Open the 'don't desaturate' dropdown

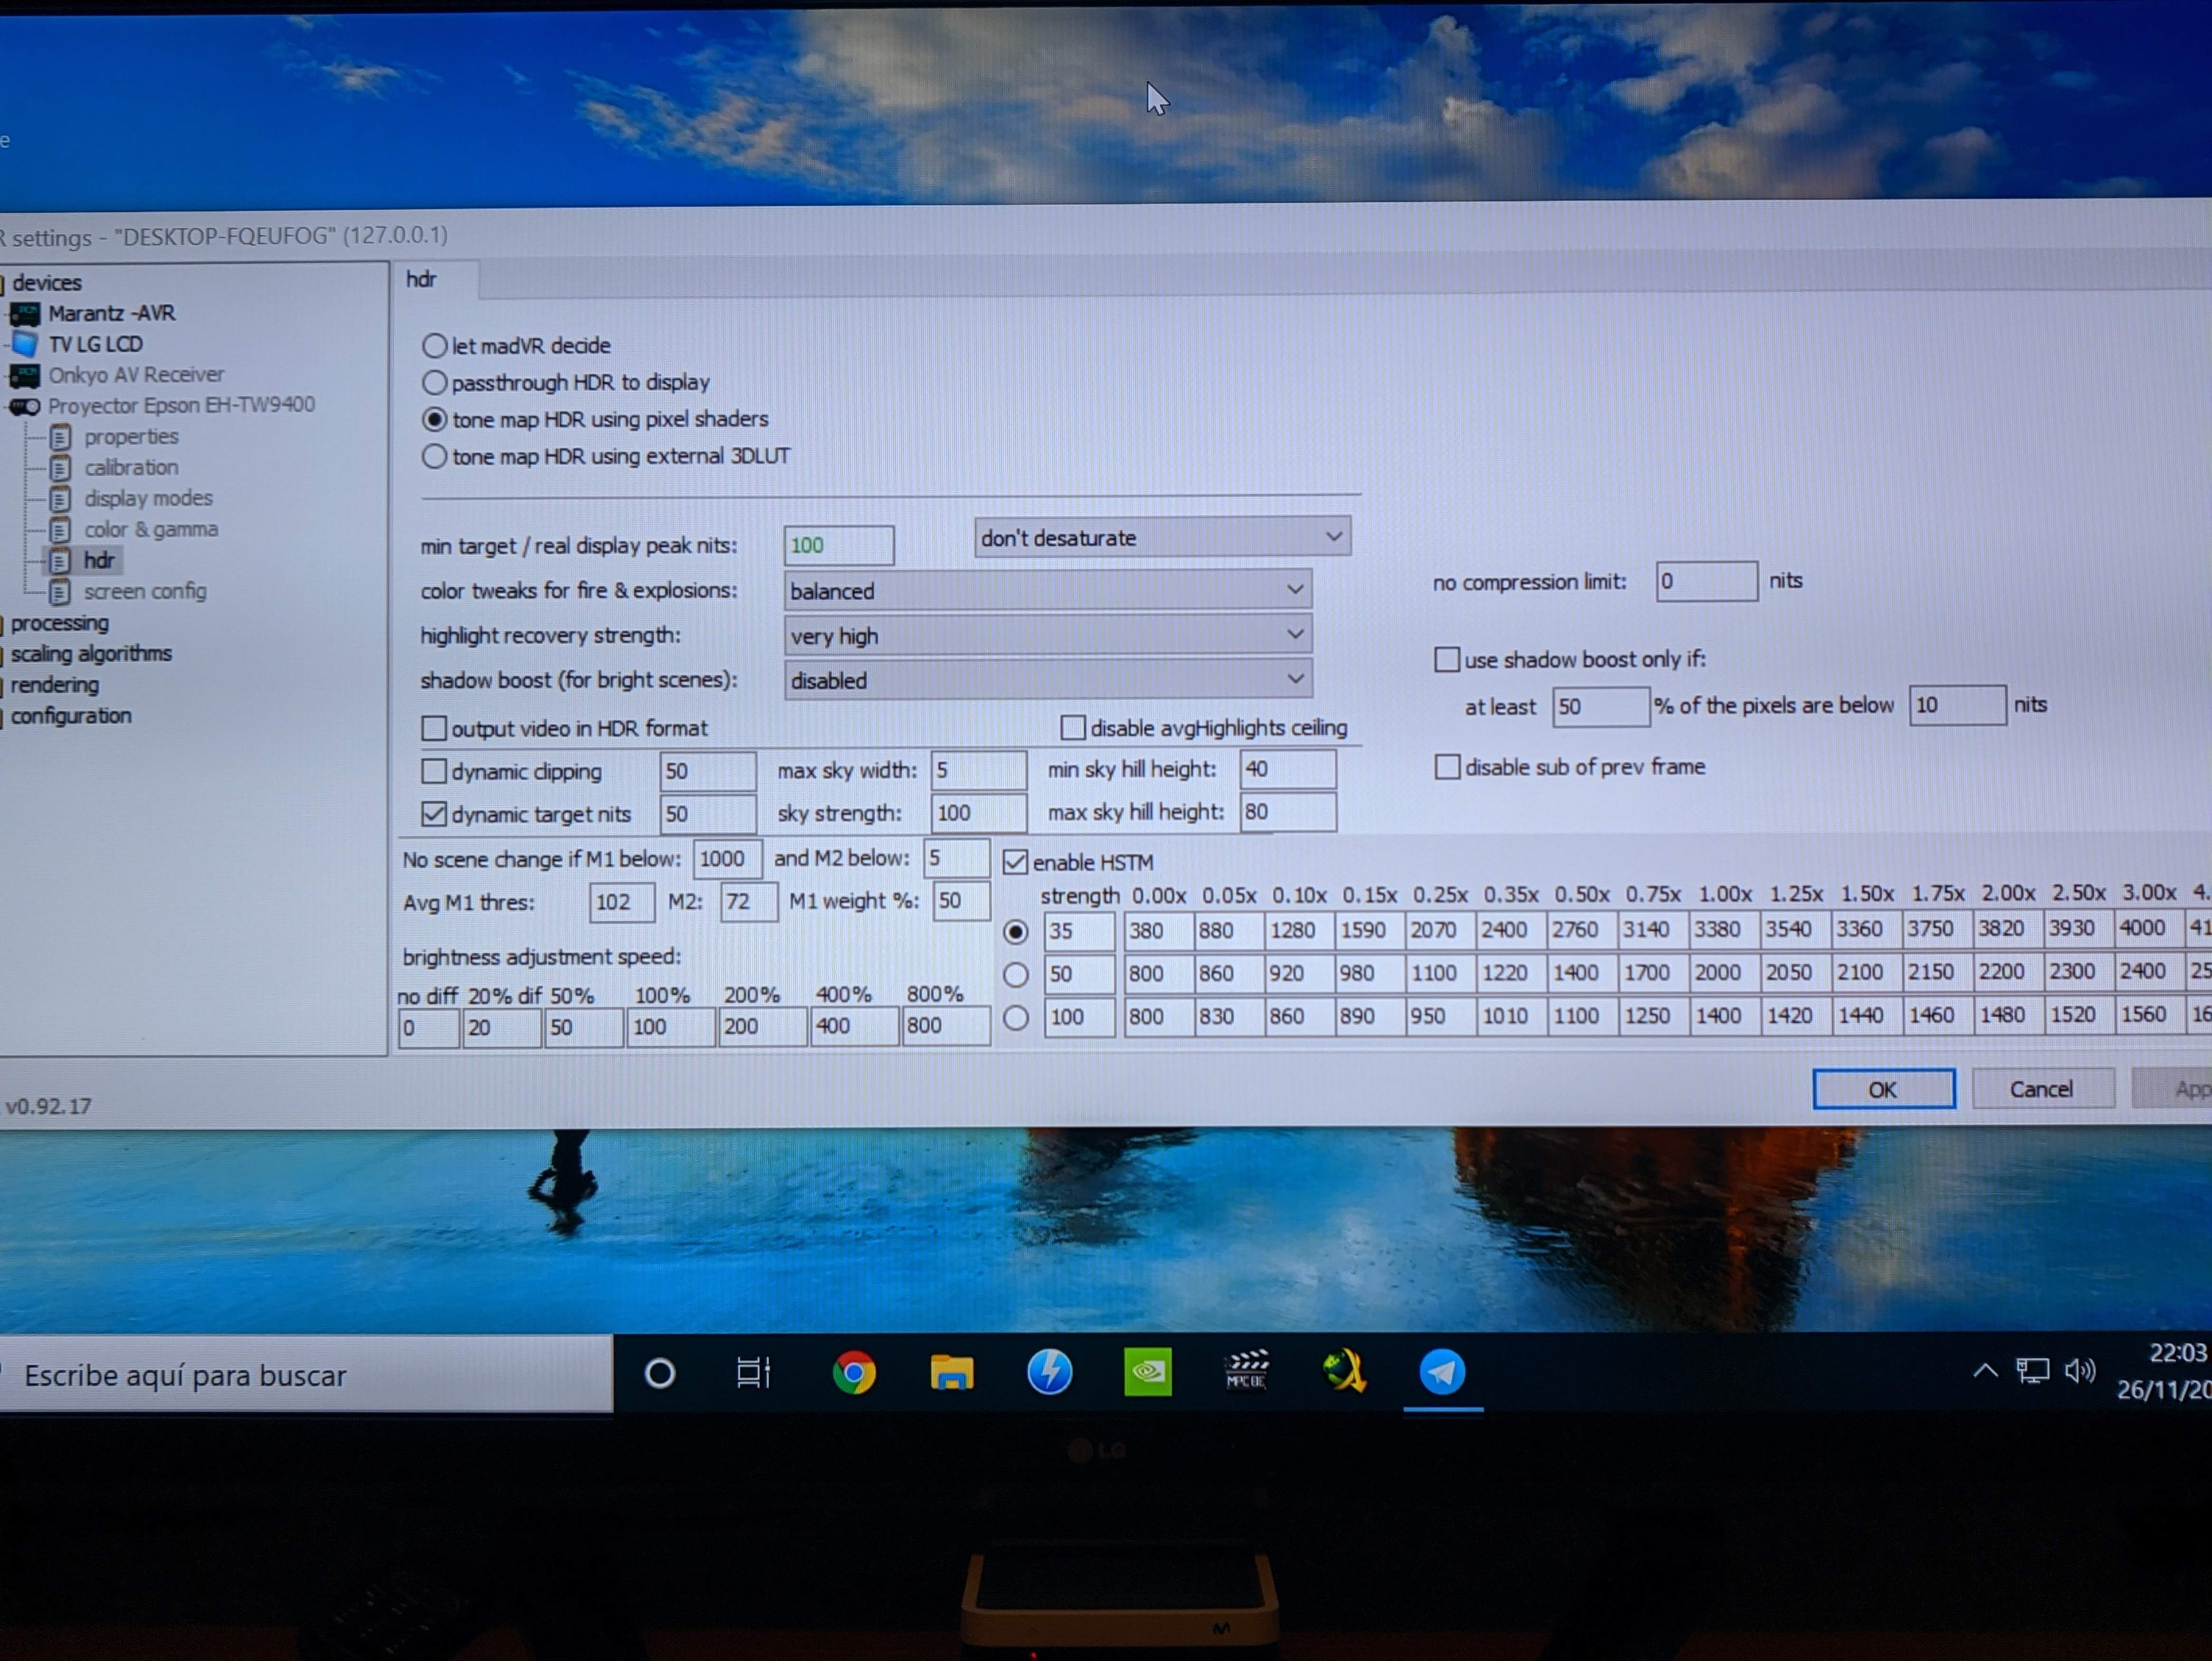[1162, 537]
